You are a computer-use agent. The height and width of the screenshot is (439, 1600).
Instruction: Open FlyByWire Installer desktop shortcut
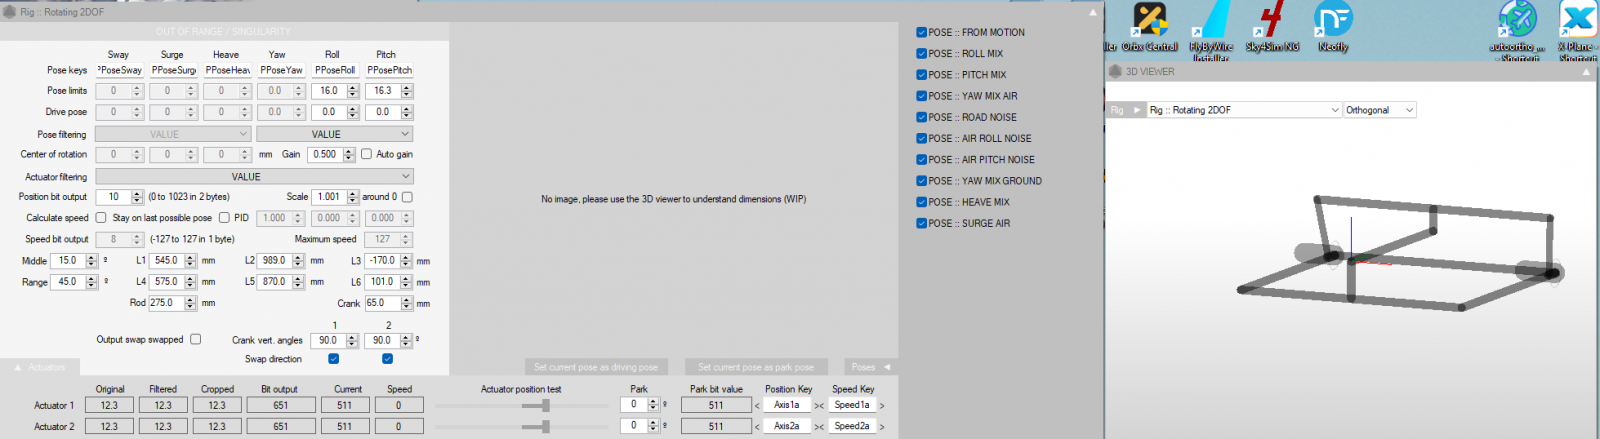[x=1211, y=30]
